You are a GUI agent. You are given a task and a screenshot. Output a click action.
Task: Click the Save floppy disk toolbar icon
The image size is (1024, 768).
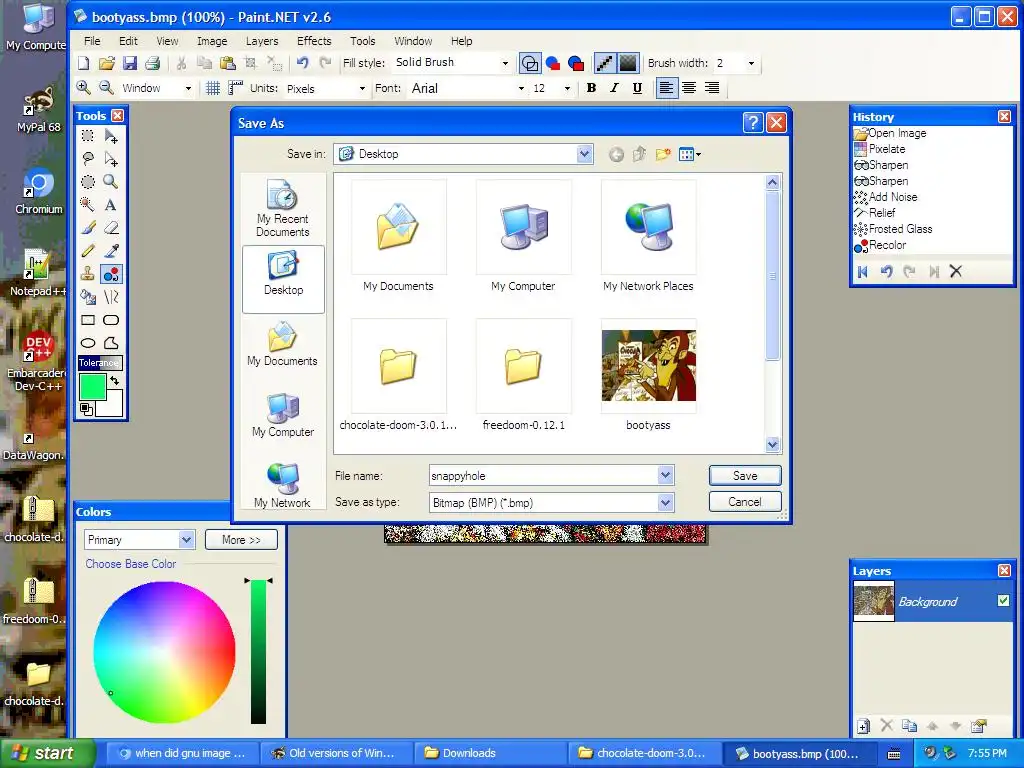click(129, 63)
